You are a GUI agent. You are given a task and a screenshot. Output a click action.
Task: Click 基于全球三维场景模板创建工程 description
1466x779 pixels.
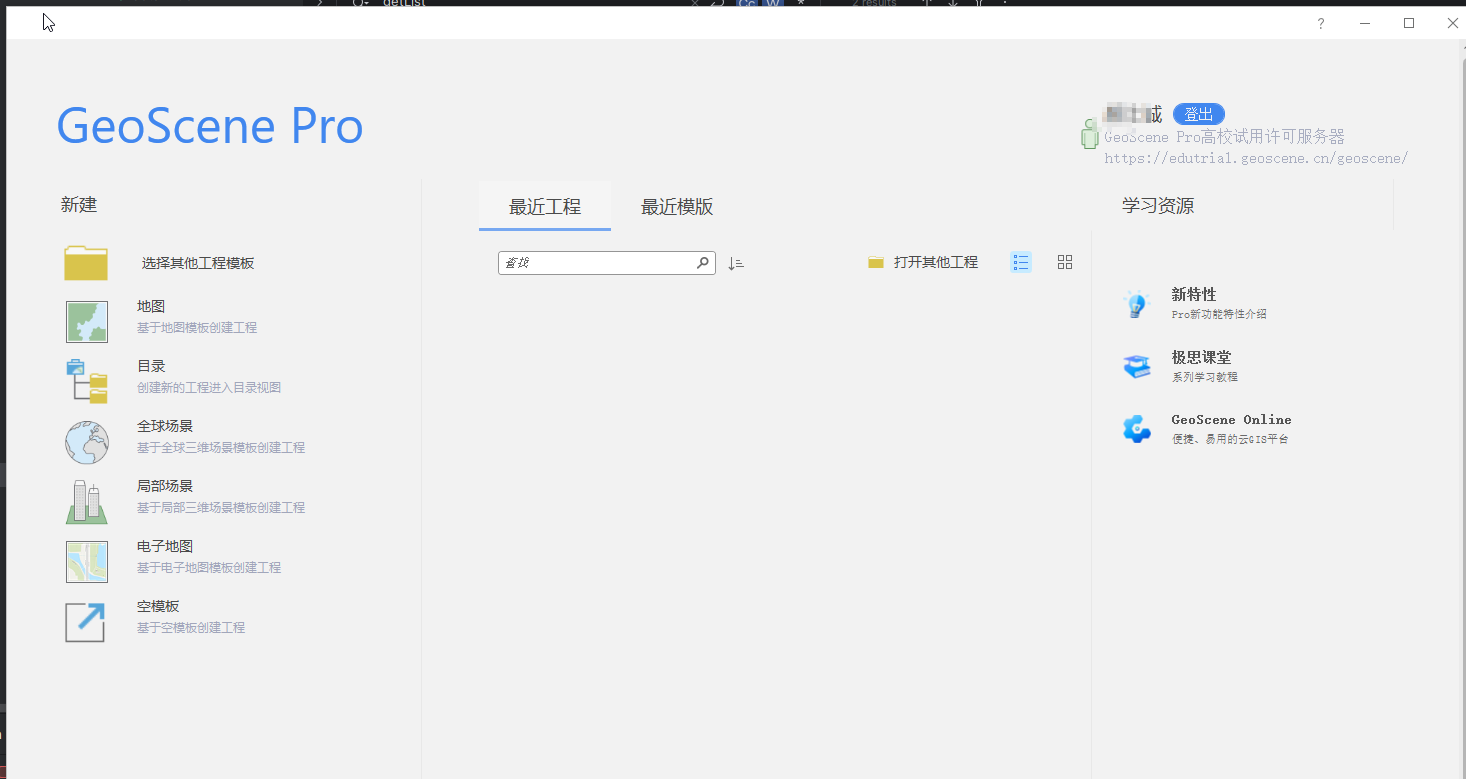(x=221, y=448)
